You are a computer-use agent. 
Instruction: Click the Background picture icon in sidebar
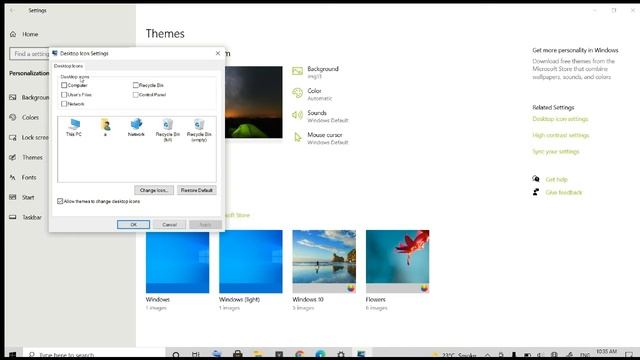tap(13, 98)
